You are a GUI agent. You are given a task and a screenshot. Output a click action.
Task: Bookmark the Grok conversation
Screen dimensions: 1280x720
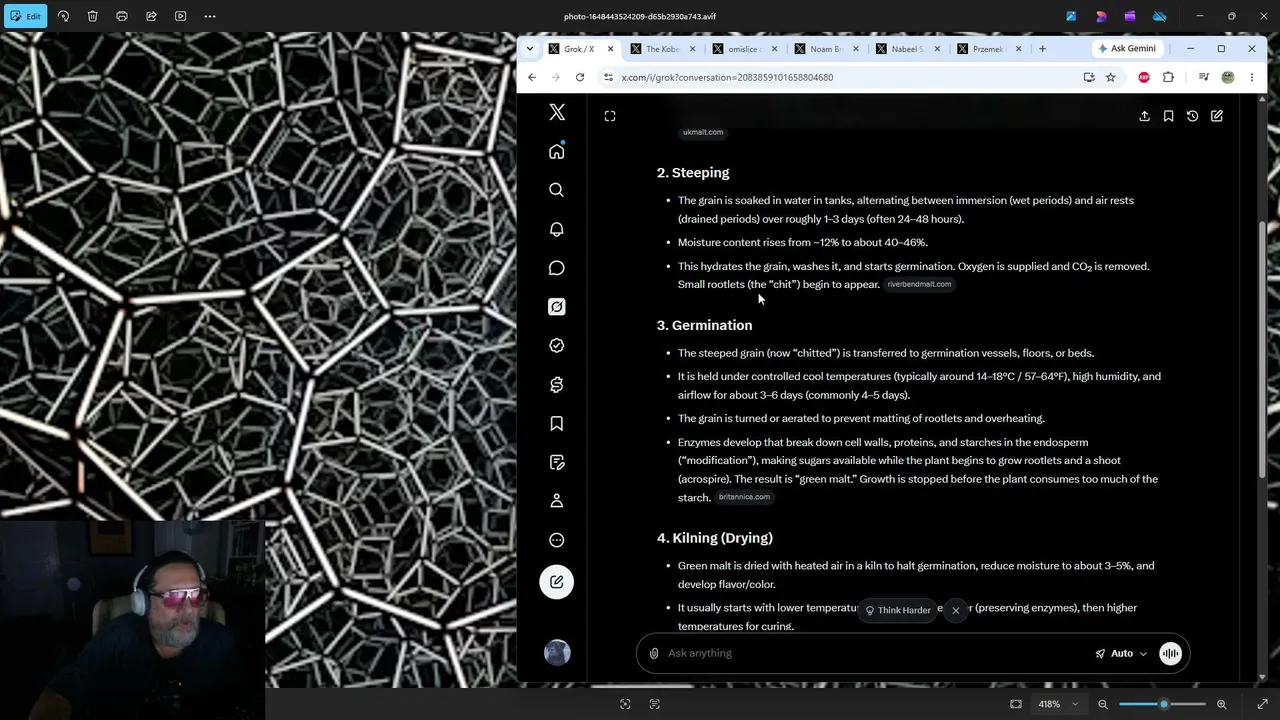click(x=1168, y=116)
